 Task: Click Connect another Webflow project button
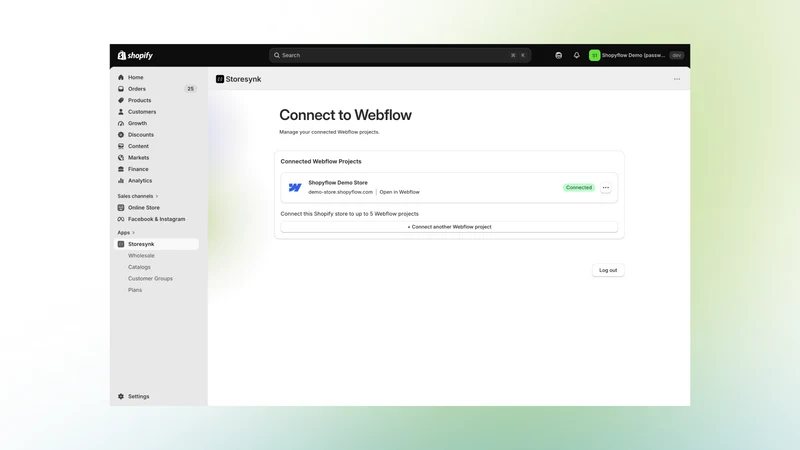coord(449,227)
